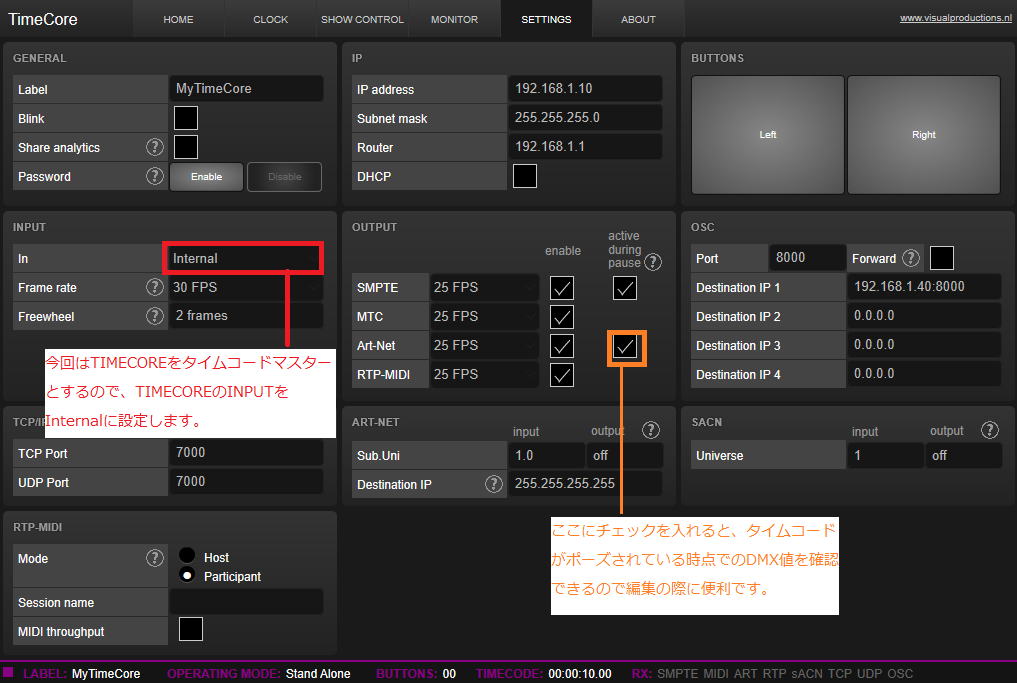This screenshot has height=683, width=1017.
Task: Click the Destination IP 4 field
Action: point(924,374)
